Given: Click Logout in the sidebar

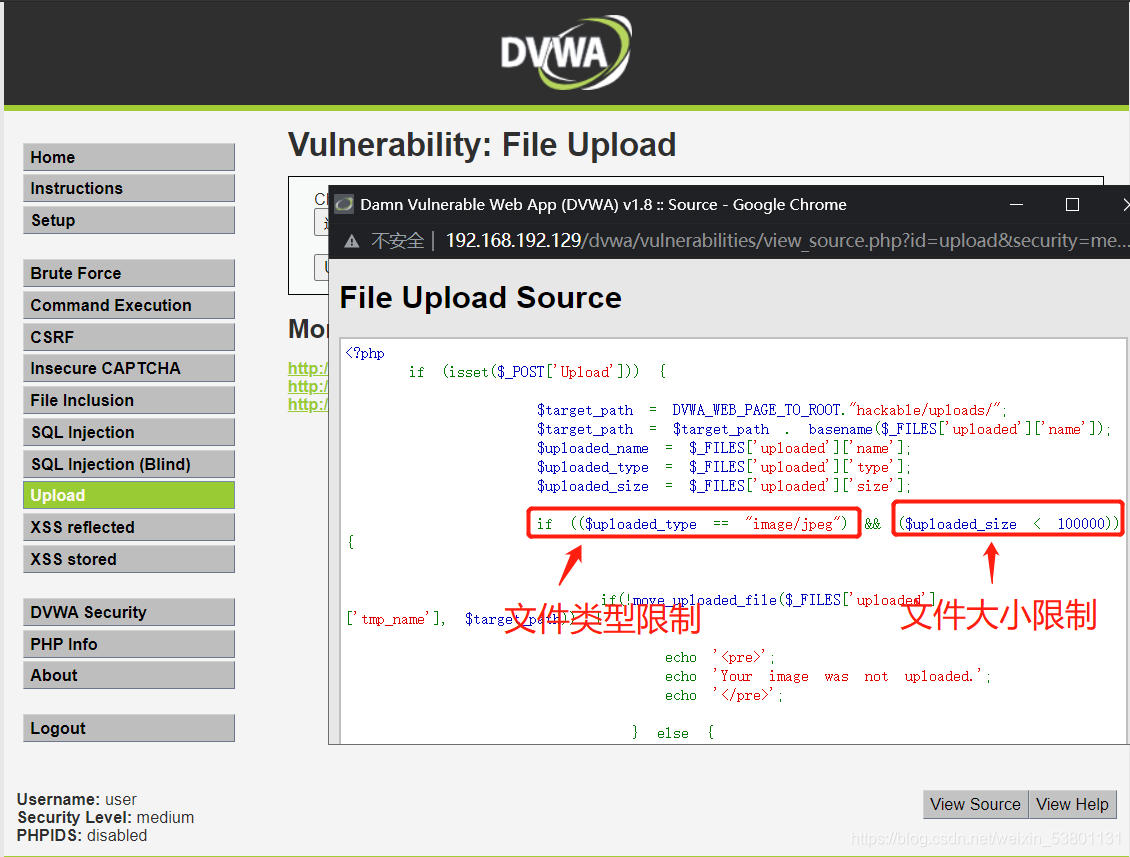Looking at the screenshot, I should 129,728.
